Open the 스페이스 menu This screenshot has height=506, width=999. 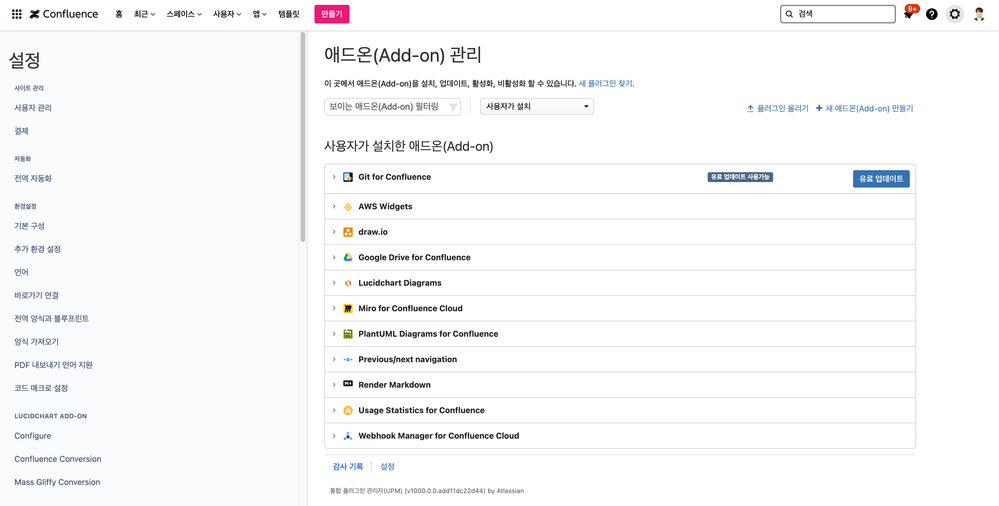point(184,14)
